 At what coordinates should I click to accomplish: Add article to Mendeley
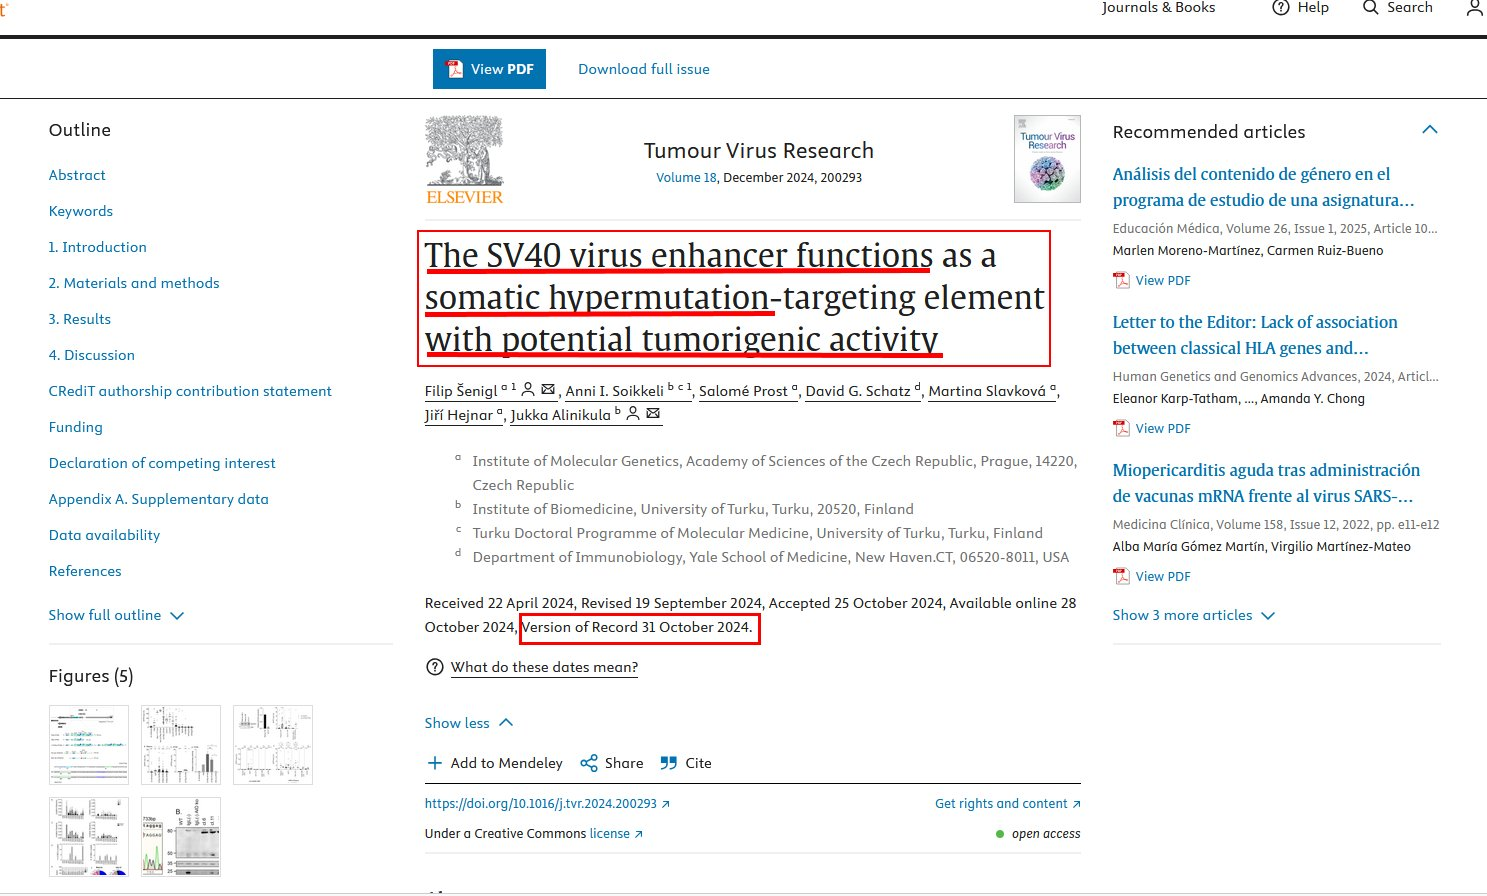[495, 763]
